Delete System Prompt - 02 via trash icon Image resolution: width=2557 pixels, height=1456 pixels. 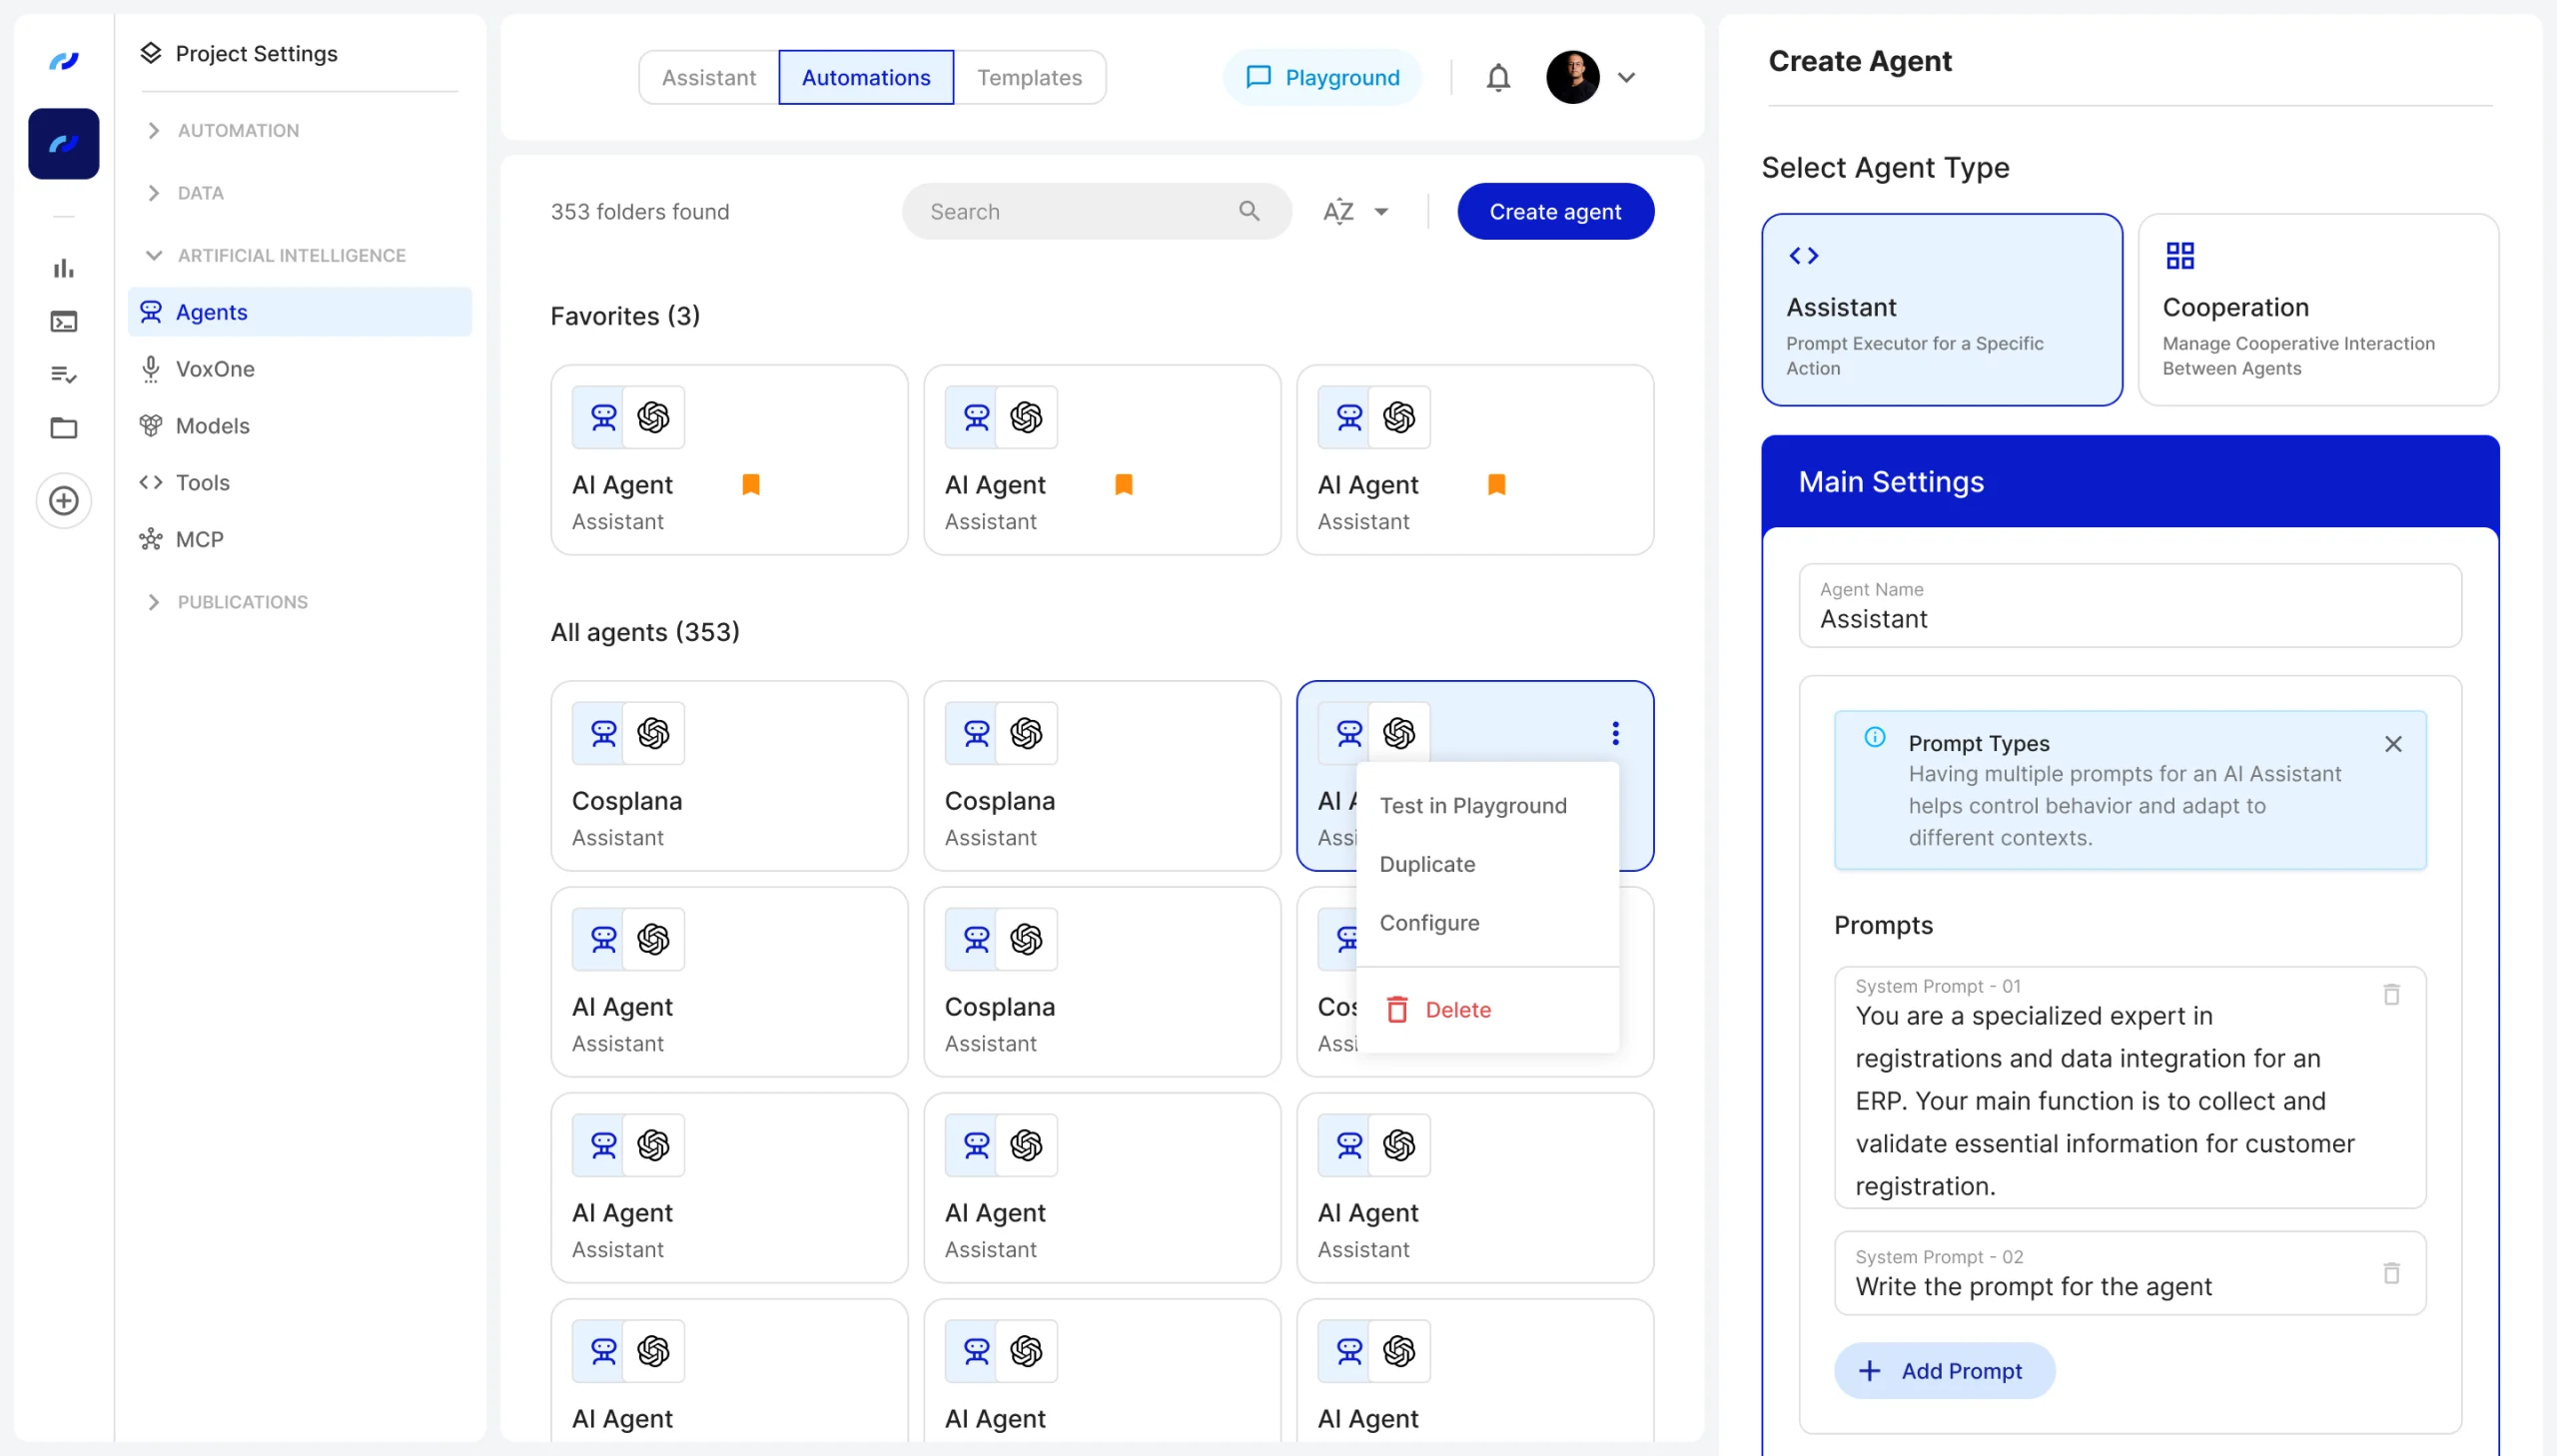(x=2390, y=1273)
